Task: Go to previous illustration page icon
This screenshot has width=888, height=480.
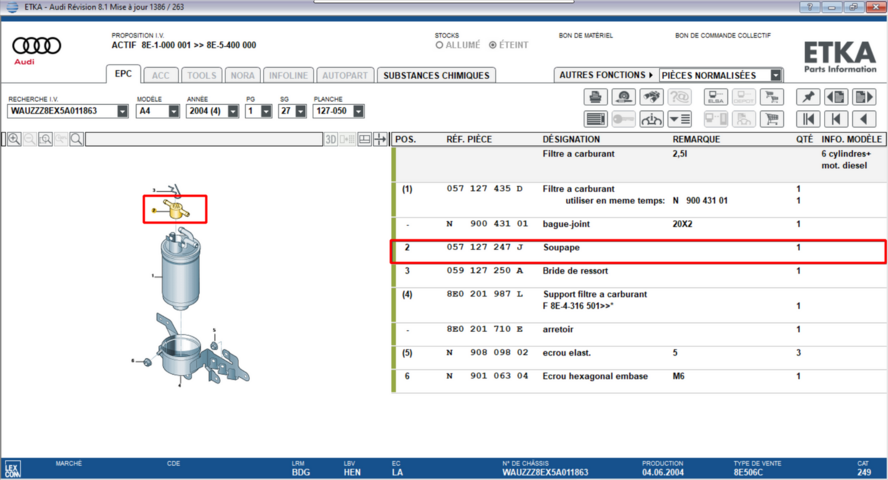Action: pyautogui.click(x=836, y=97)
